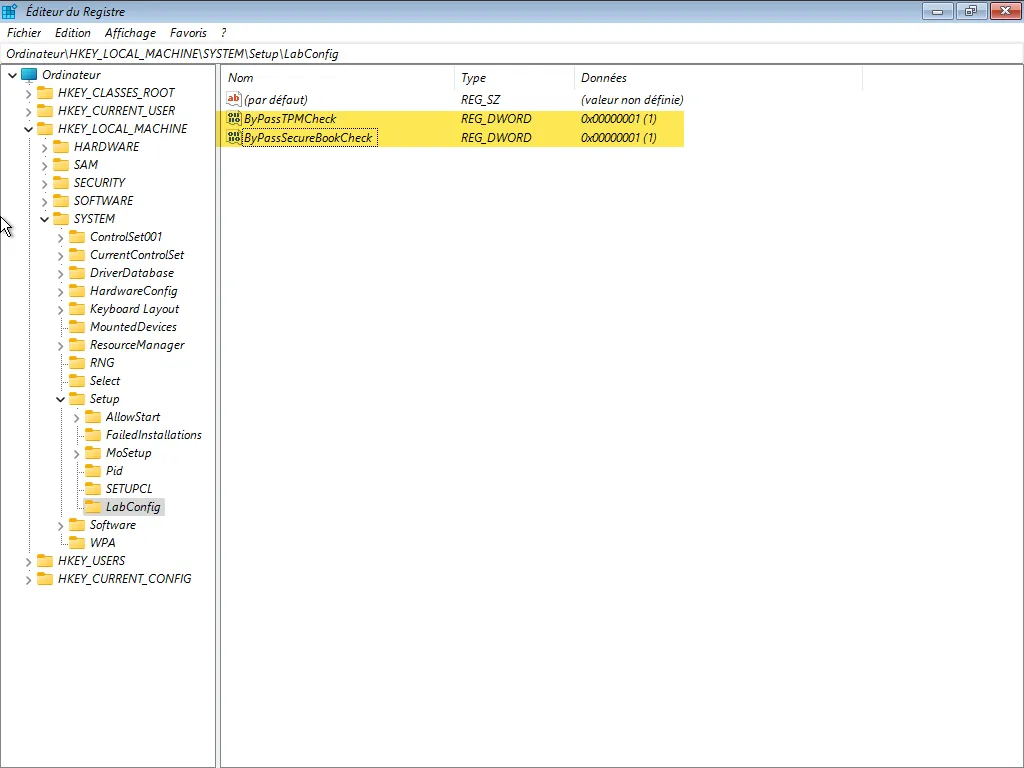Click the (par défaut) string value icon

[x=234, y=100]
